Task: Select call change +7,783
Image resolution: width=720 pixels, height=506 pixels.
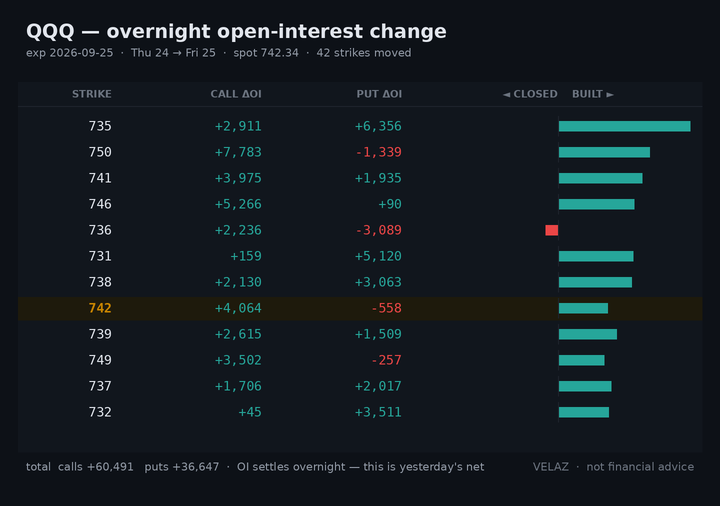Action: [238, 152]
